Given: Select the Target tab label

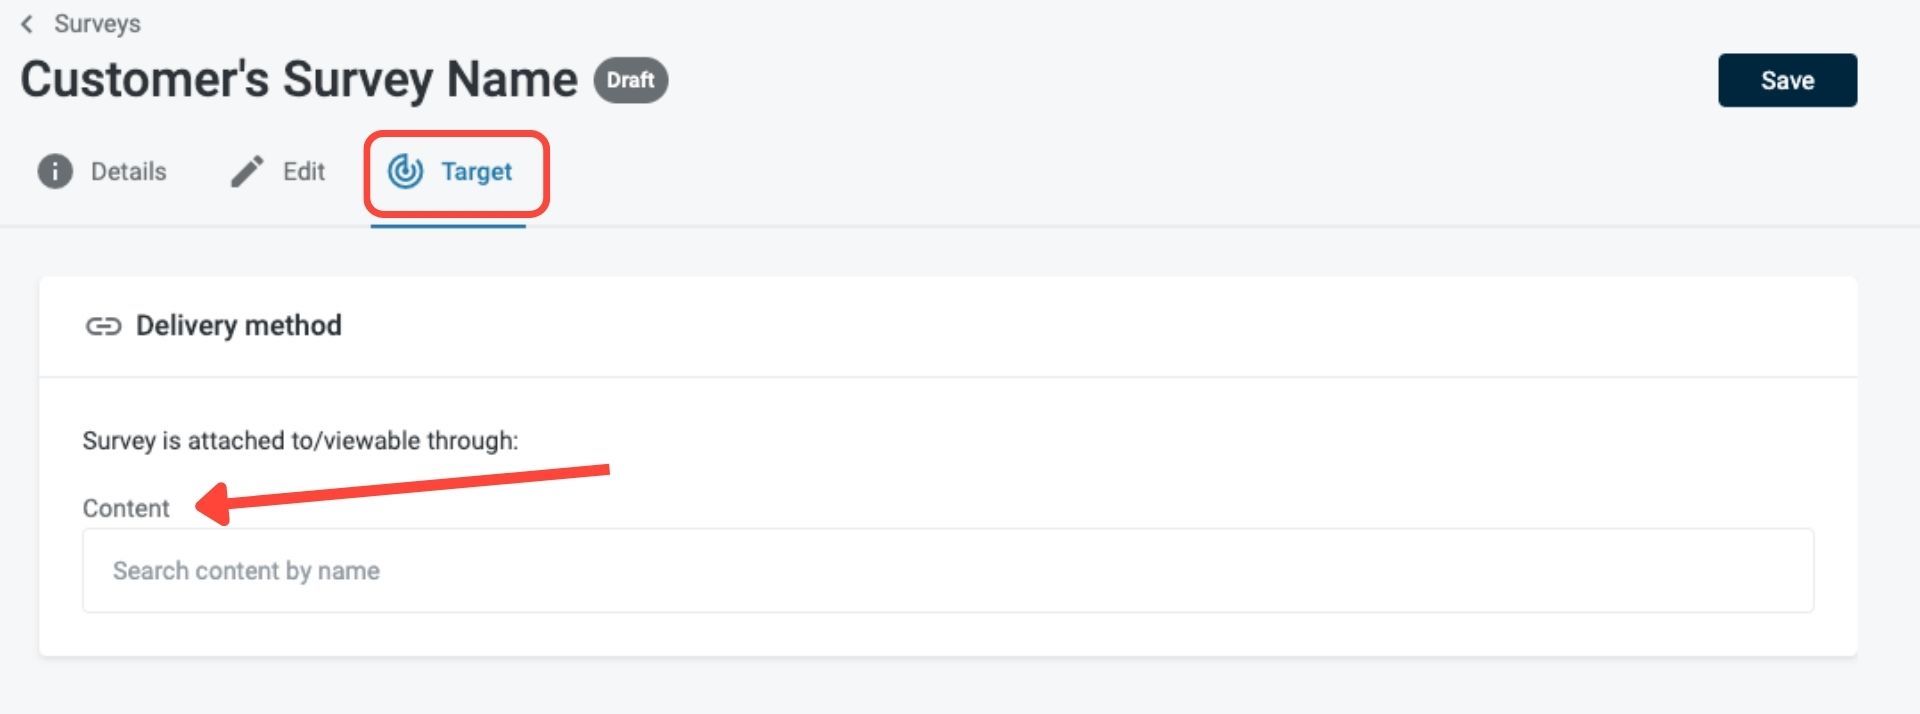Looking at the screenshot, I should coord(476,172).
